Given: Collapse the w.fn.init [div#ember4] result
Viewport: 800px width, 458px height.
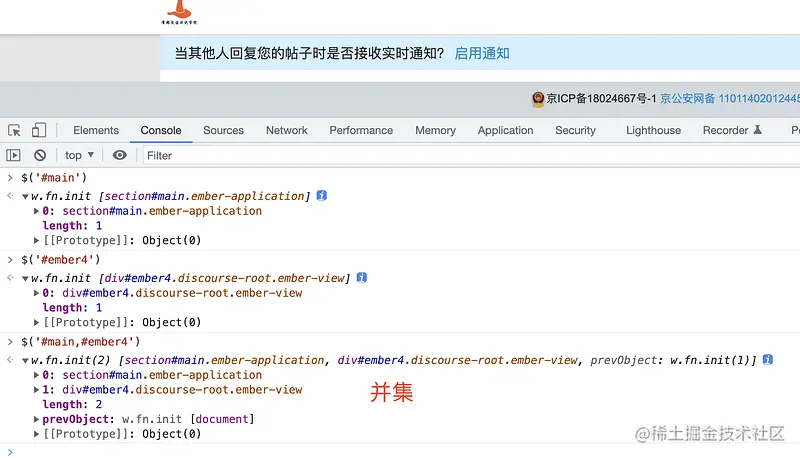Looking at the screenshot, I should pyautogui.click(x=25, y=278).
